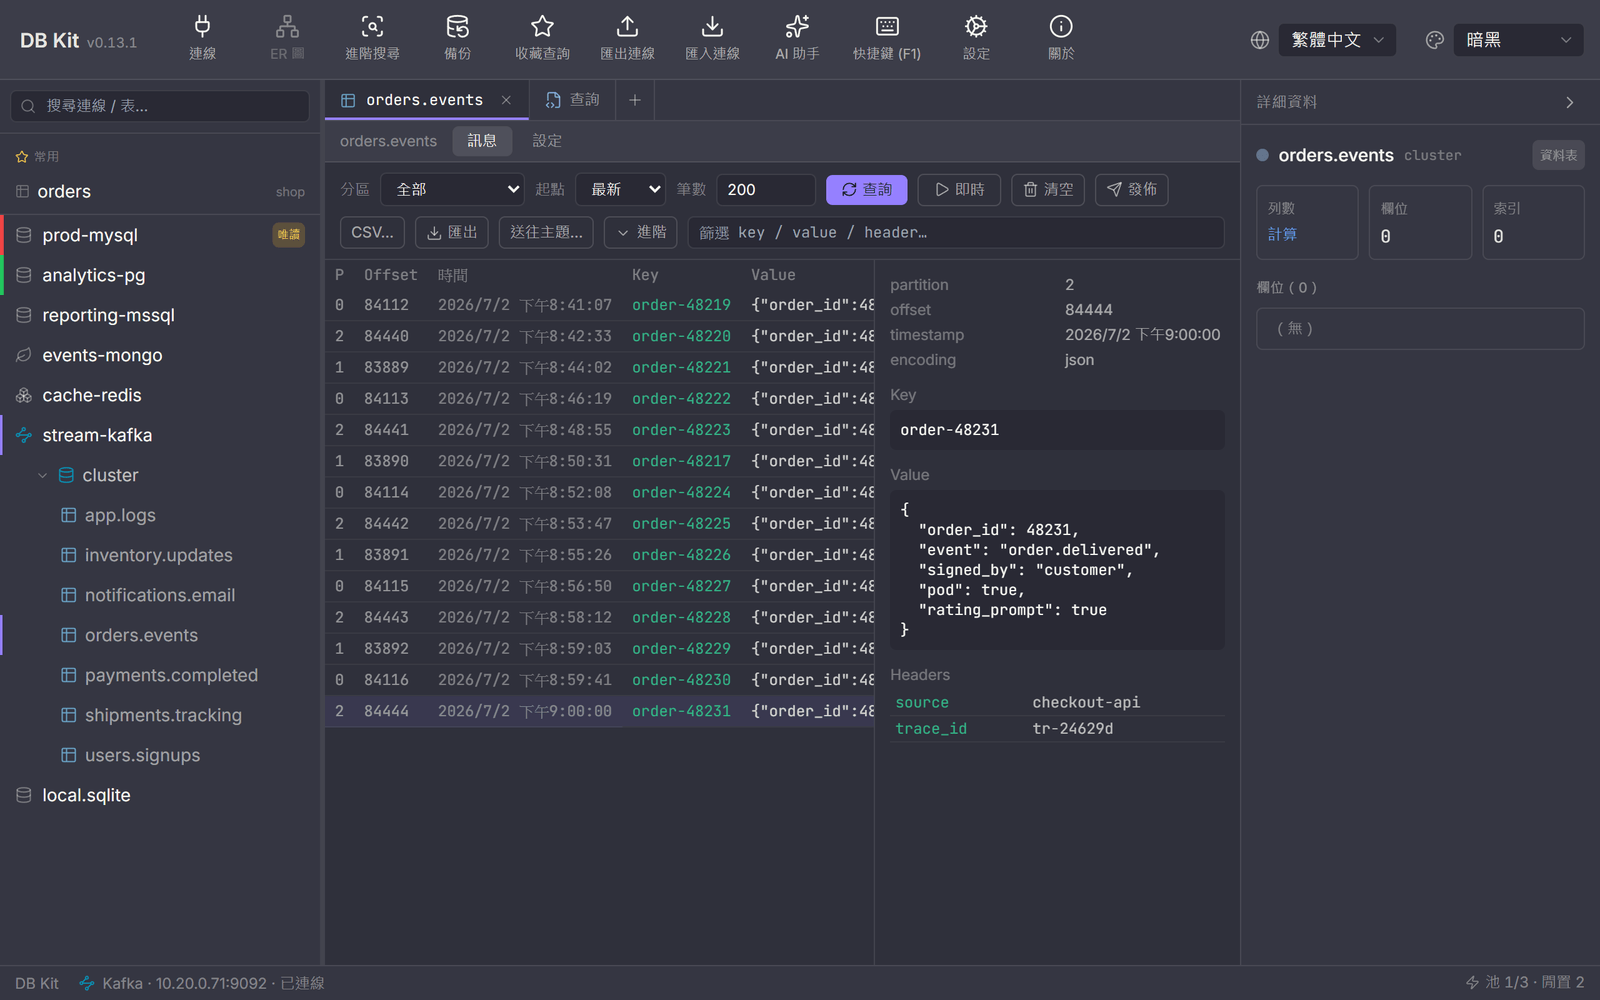Click the filter key/value/header field

pos(956,232)
